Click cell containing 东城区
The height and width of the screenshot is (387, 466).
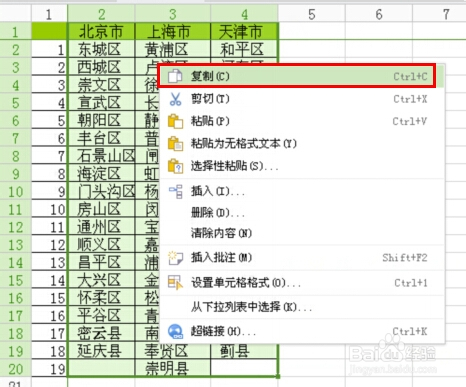101,50
